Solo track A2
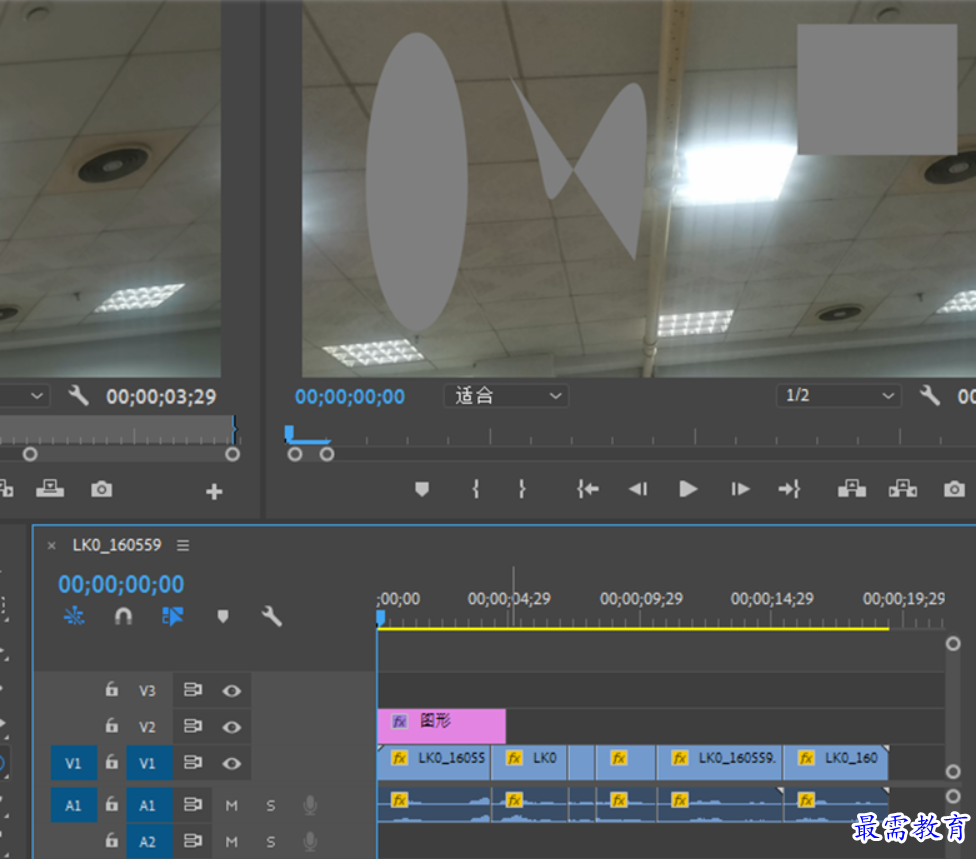The width and height of the screenshot is (976, 859). point(271,842)
